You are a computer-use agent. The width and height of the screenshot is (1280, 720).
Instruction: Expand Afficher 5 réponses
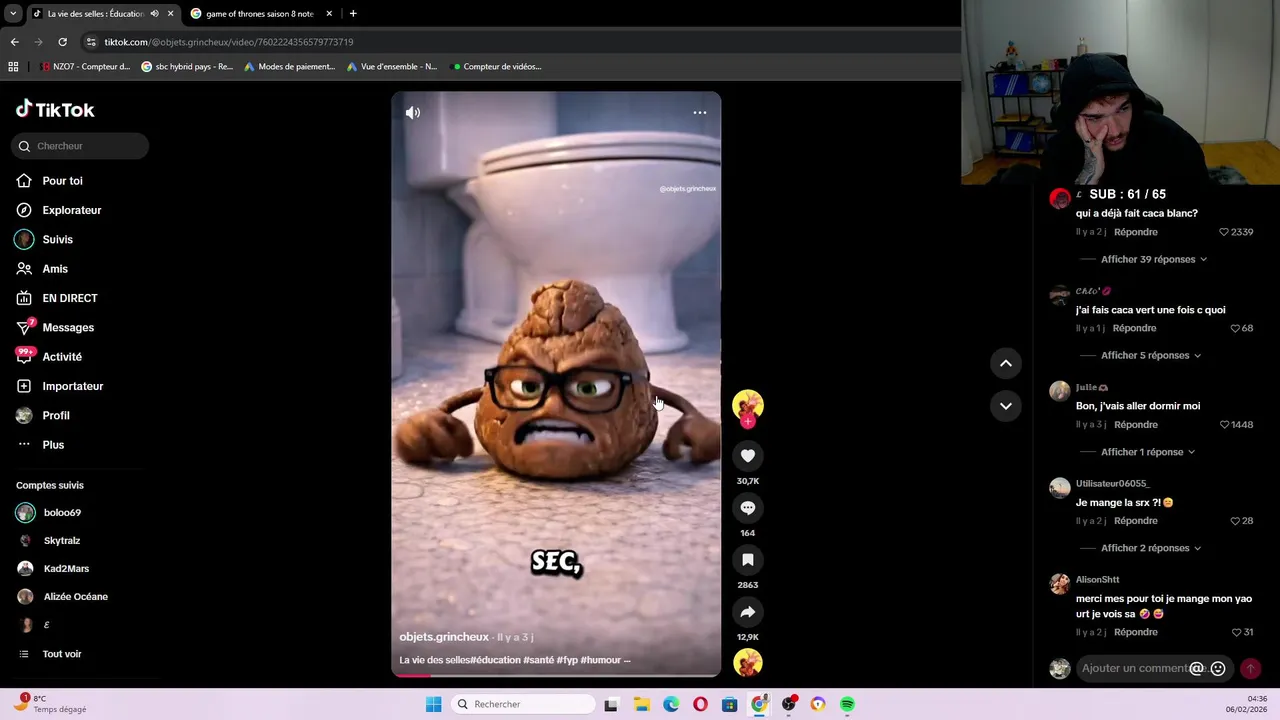(x=1151, y=356)
